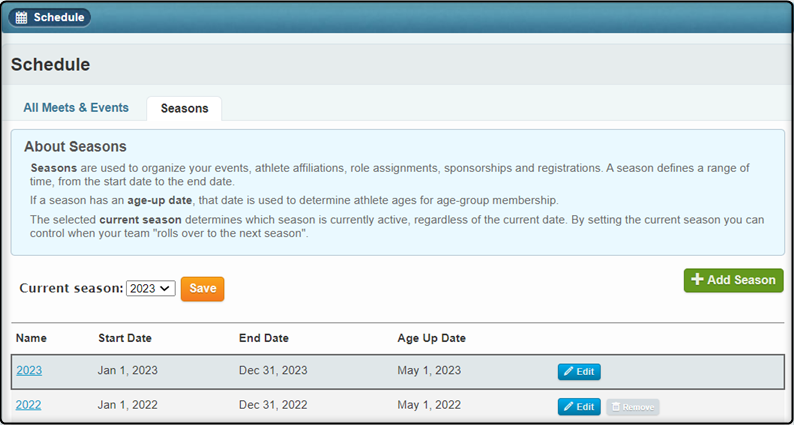The height and width of the screenshot is (425, 794).
Task: Select the Seasons tab
Action: click(x=184, y=108)
